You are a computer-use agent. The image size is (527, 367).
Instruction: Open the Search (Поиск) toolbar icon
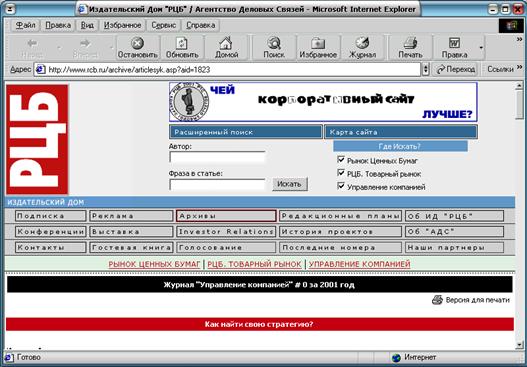click(274, 43)
